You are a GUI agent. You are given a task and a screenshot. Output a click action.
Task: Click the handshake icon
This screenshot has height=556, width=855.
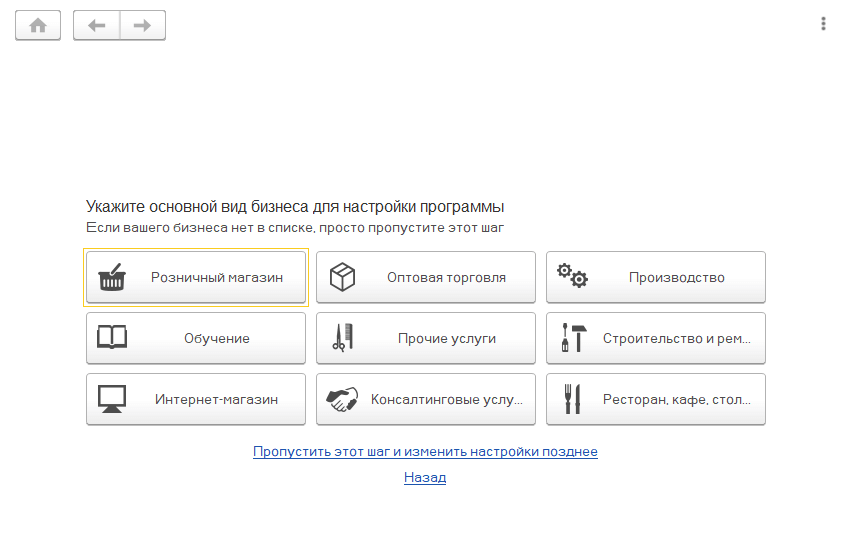[x=342, y=399]
